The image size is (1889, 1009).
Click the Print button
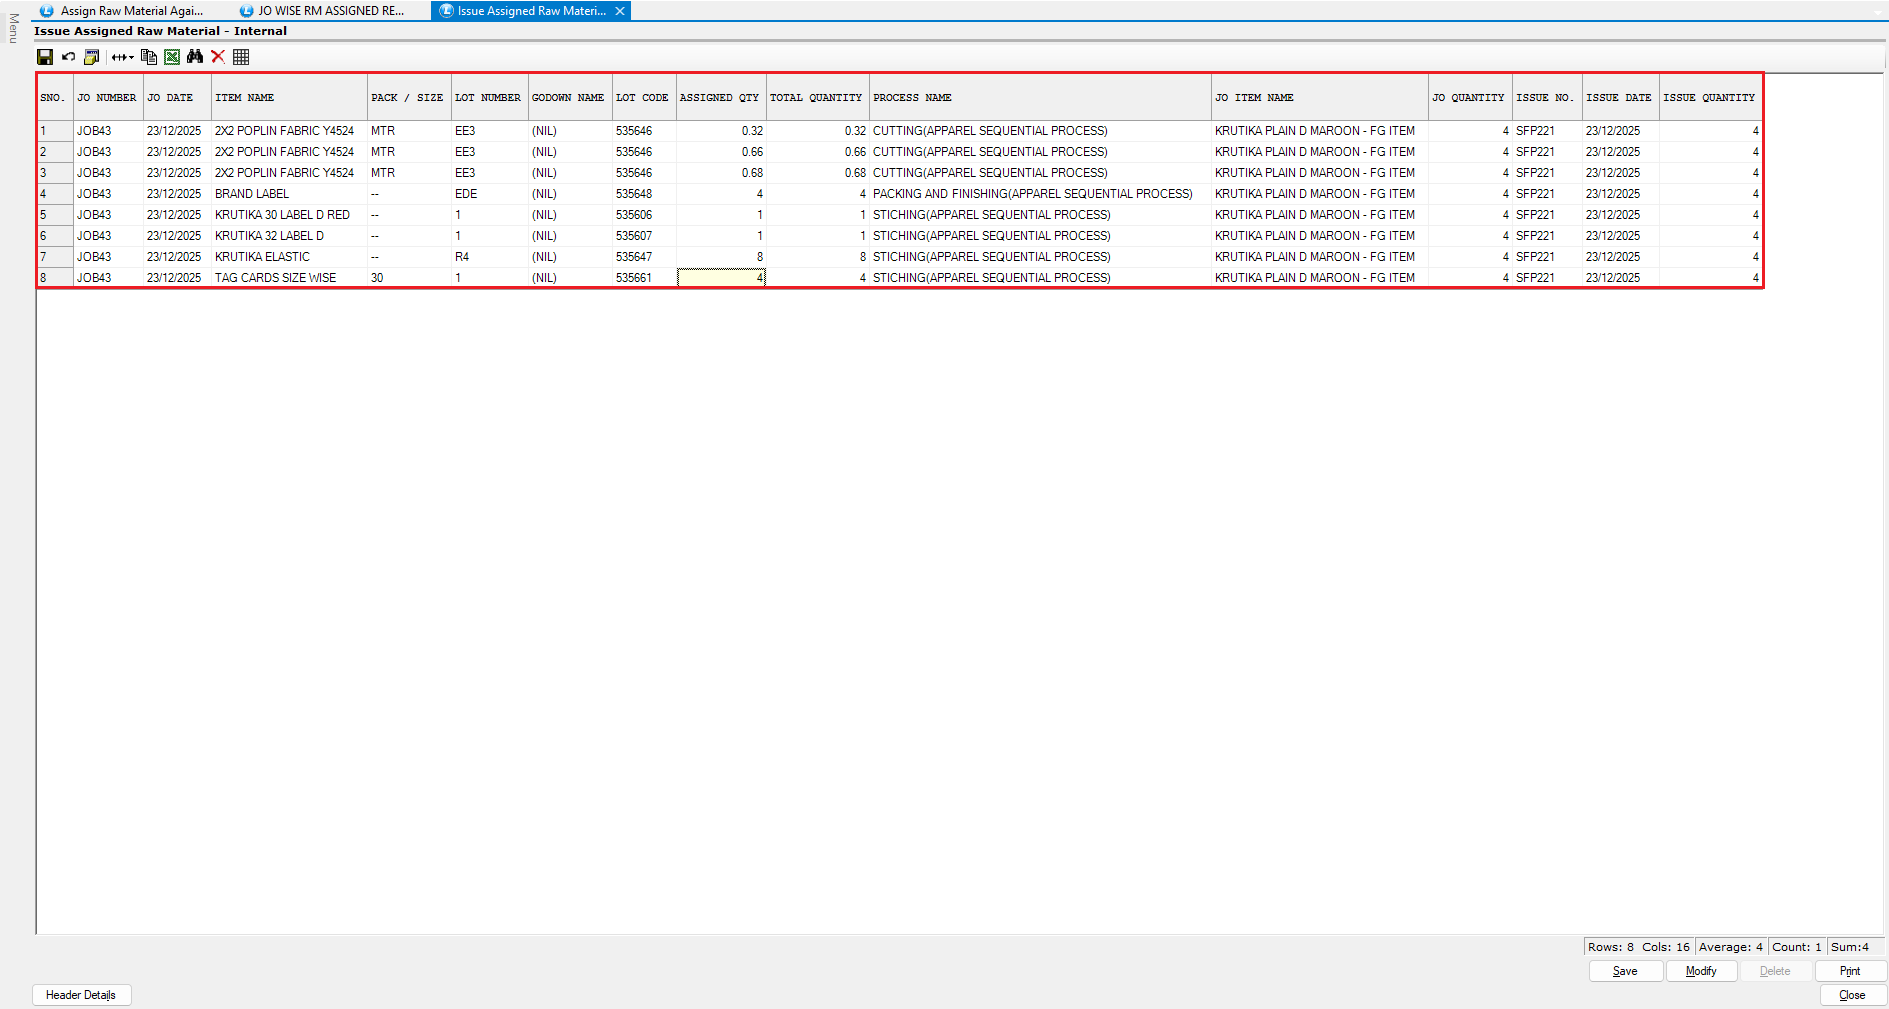coord(1849,971)
